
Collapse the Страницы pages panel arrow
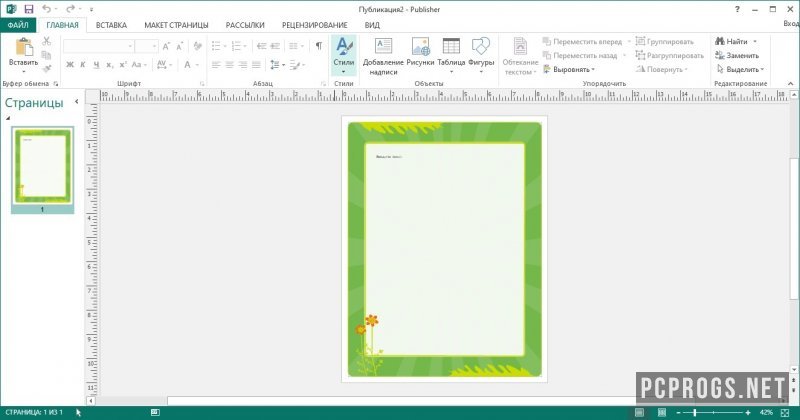[77, 102]
